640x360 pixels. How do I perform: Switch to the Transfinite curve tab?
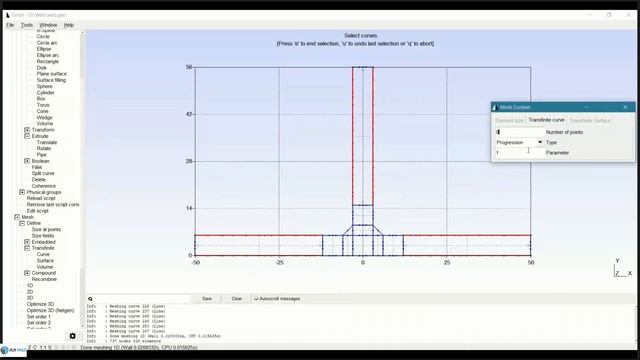coord(546,120)
